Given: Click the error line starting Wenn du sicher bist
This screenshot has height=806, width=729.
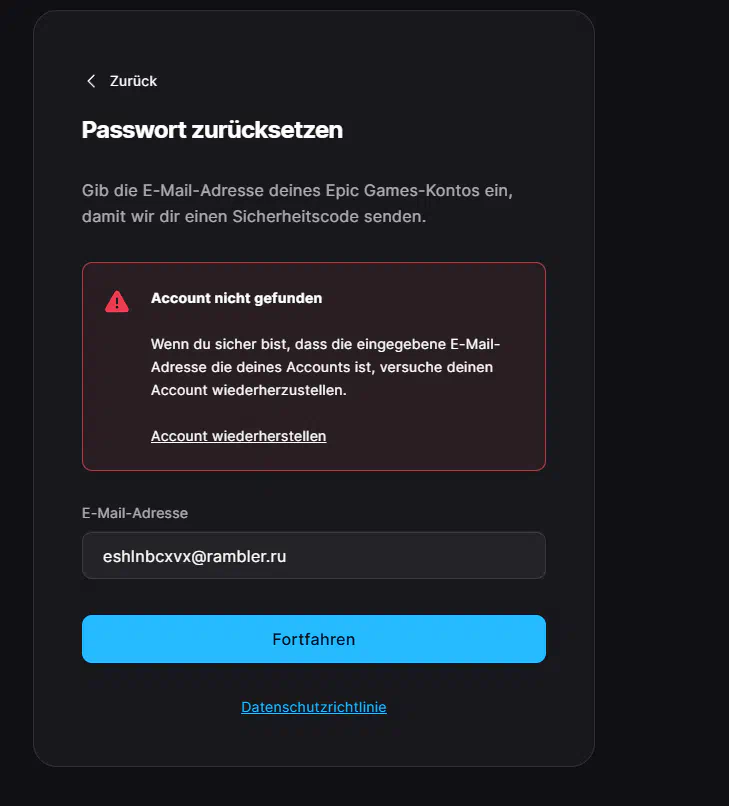Looking at the screenshot, I should pos(325,344).
